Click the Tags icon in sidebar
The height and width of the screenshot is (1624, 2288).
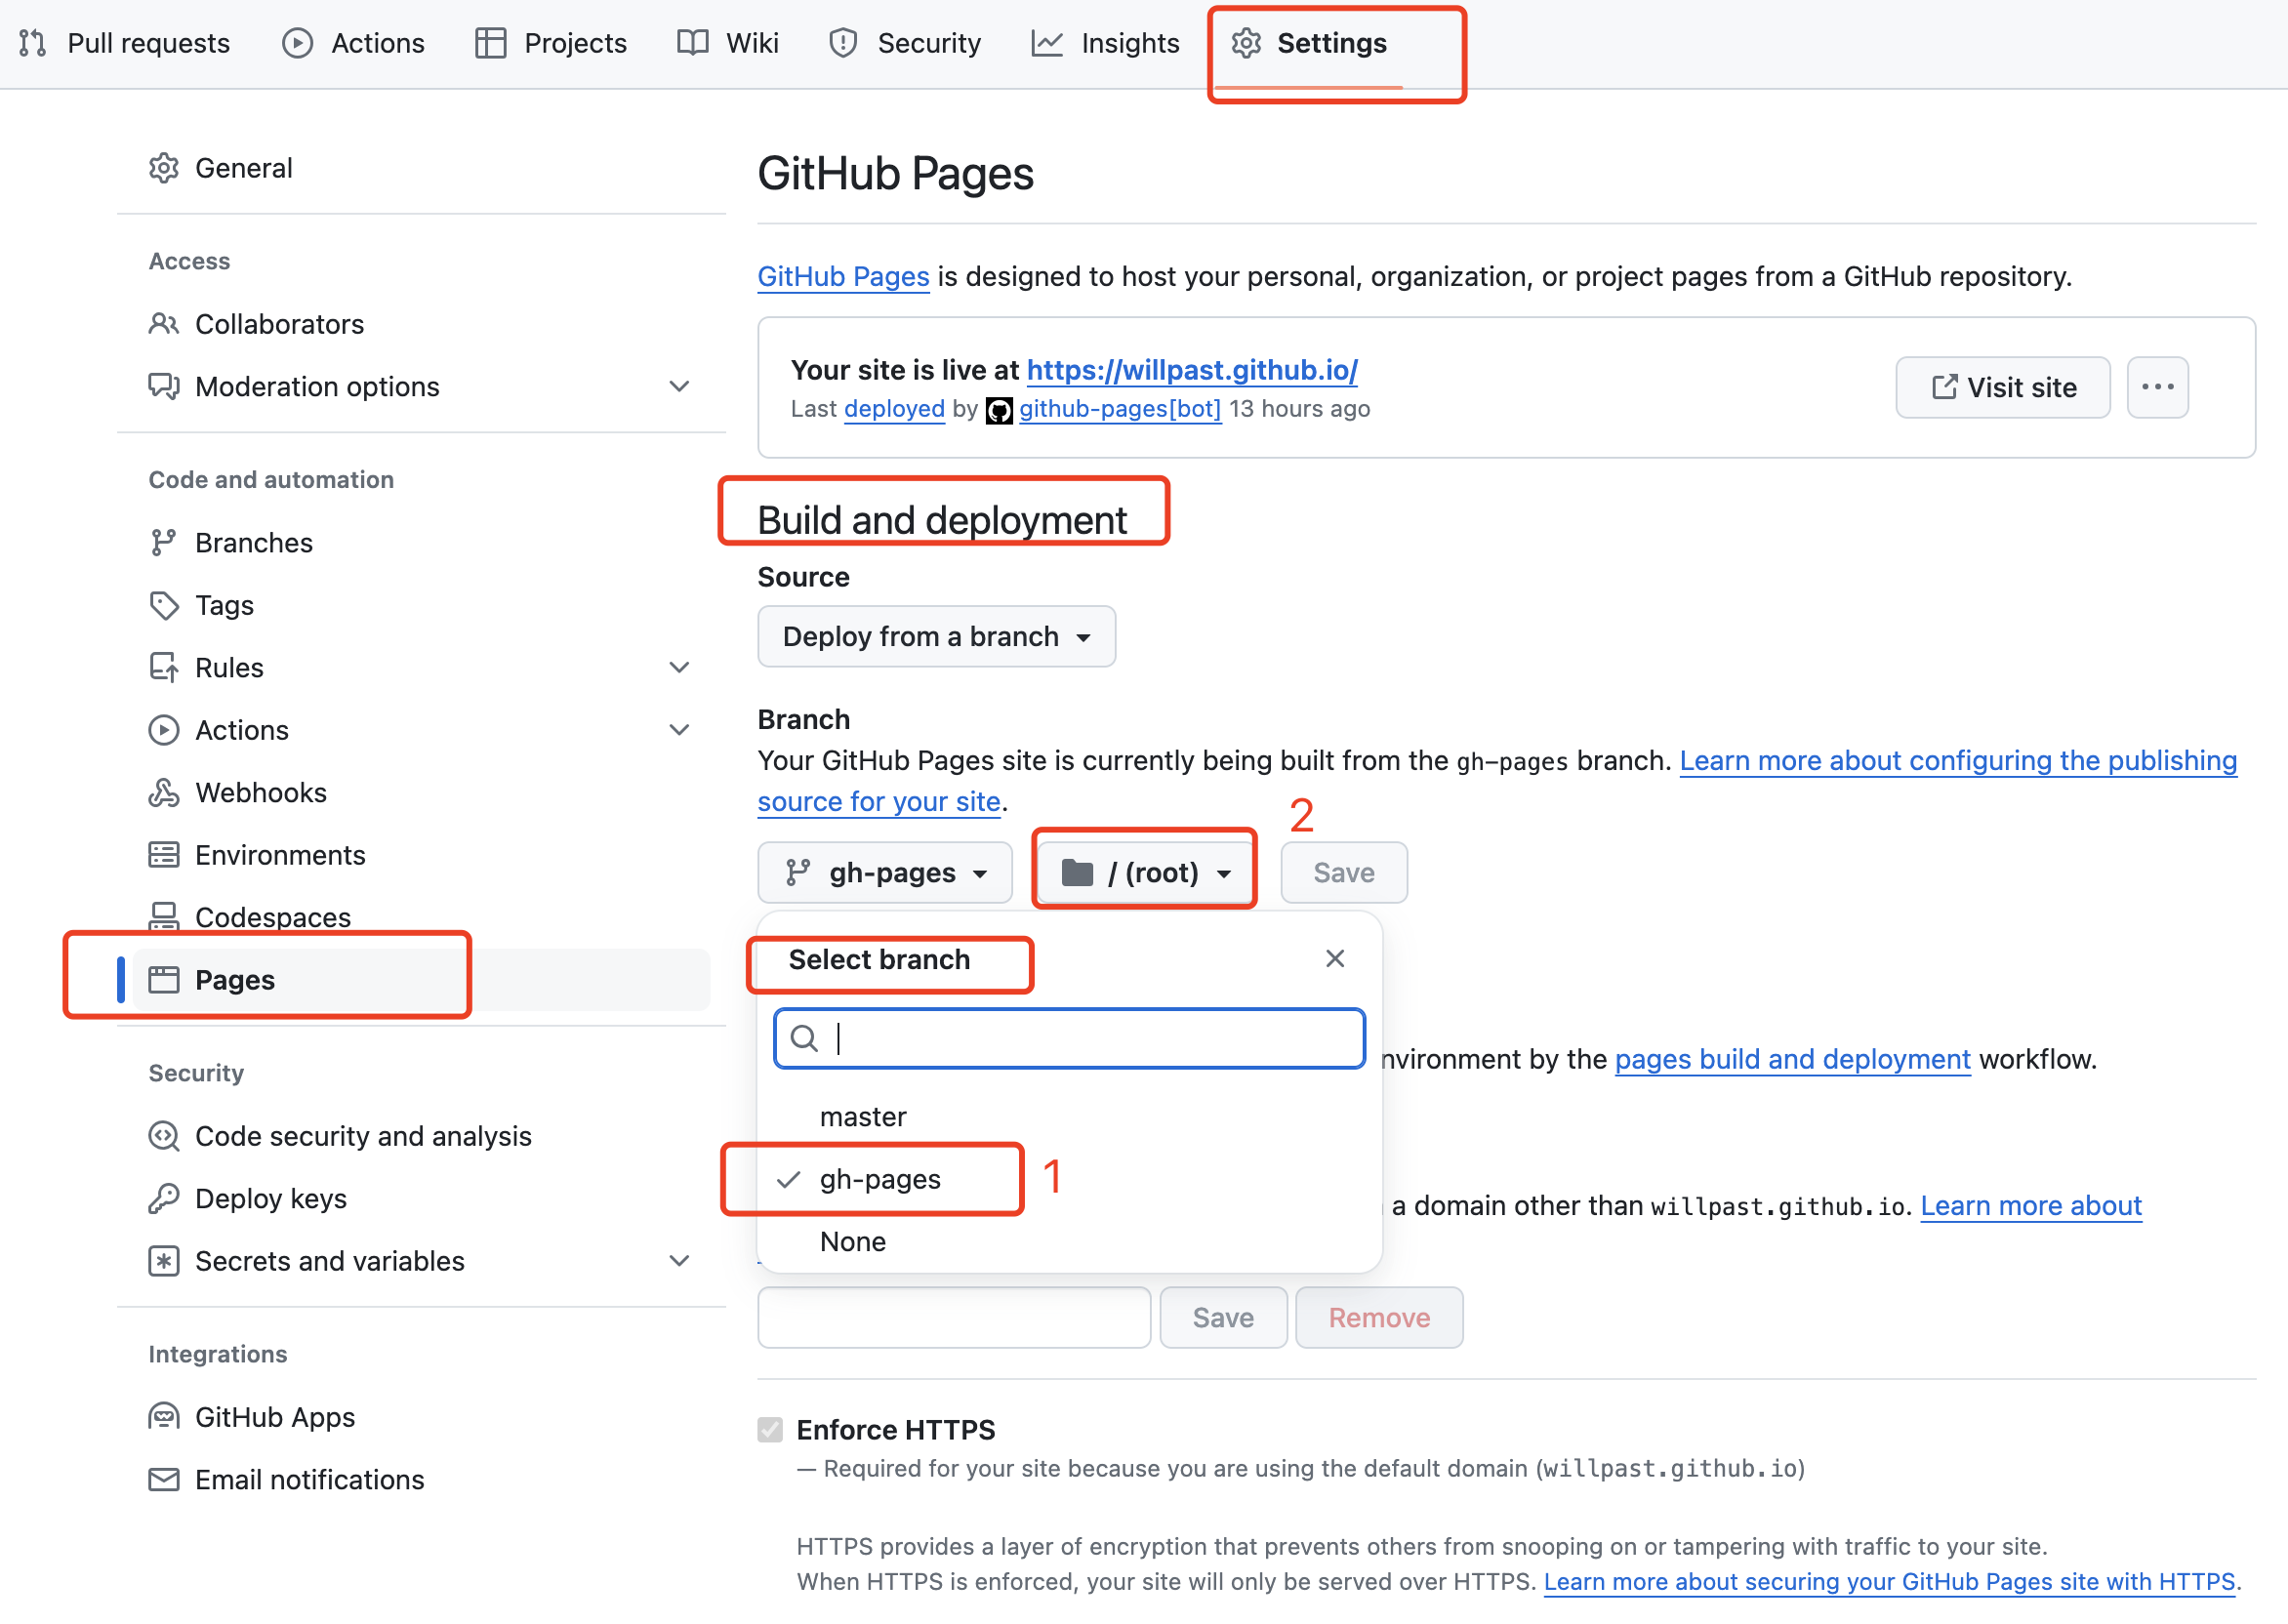pyautogui.click(x=164, y=605)
